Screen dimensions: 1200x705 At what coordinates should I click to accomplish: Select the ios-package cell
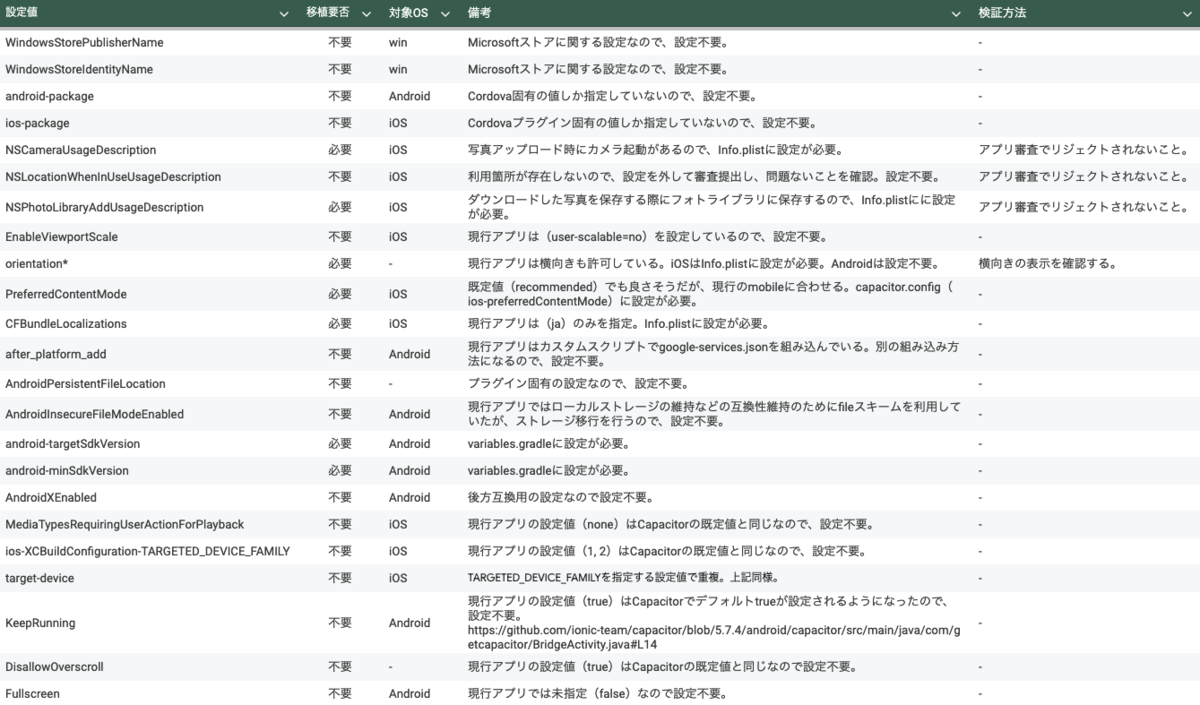tap(37, 123)
